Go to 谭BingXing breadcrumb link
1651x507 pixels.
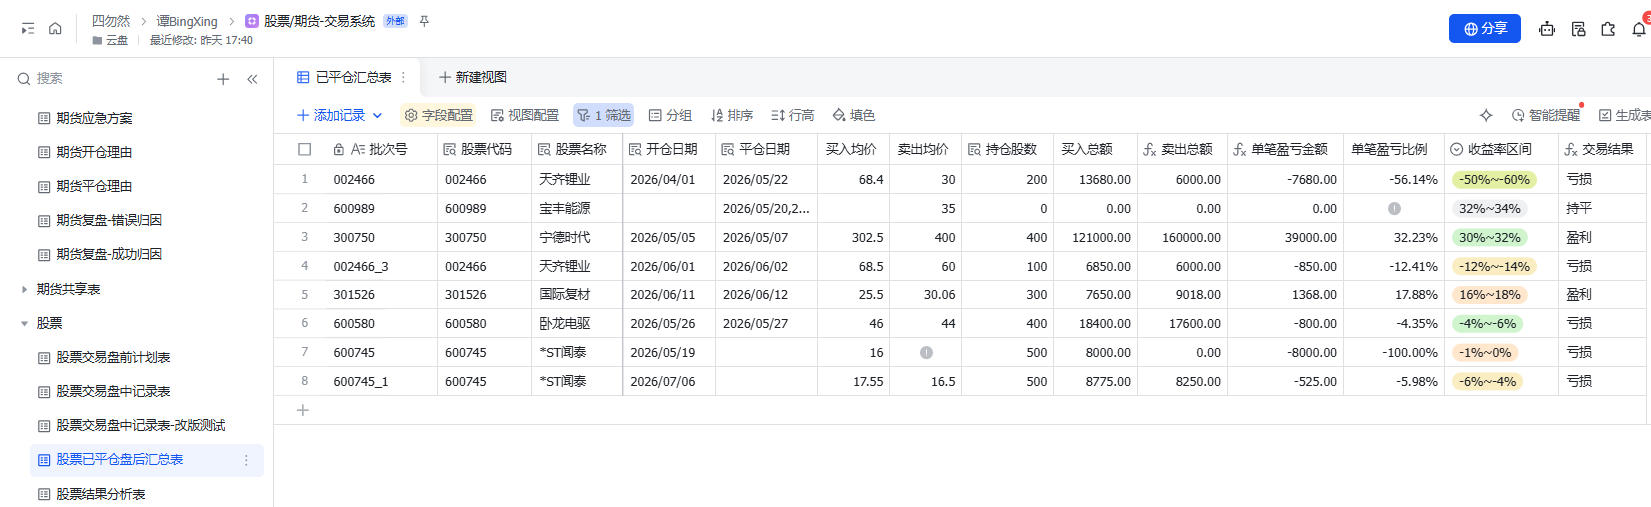(187, 21)
